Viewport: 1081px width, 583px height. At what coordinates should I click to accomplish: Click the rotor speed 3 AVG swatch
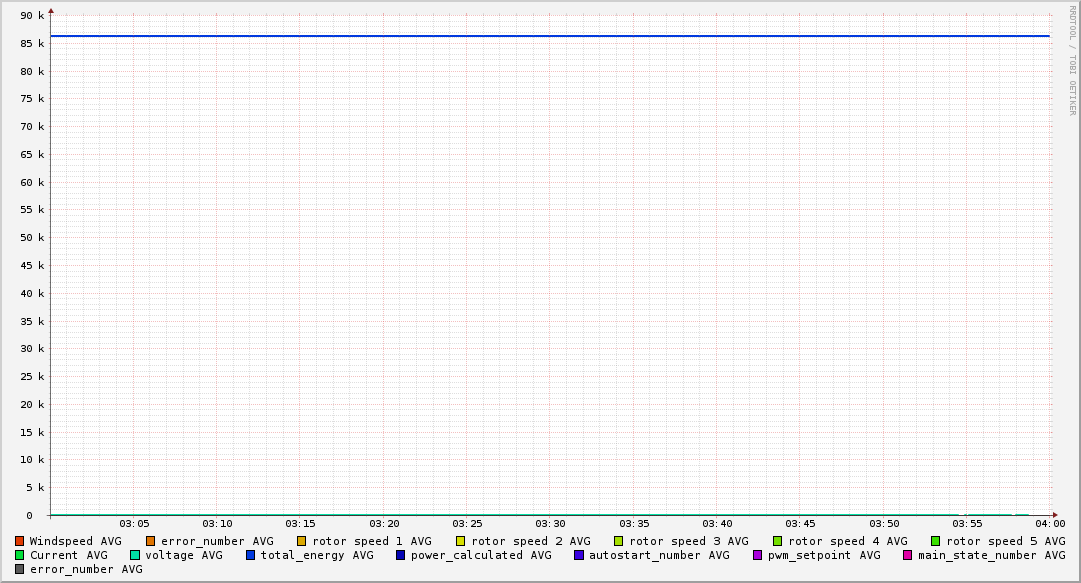(x=619, y=541)
